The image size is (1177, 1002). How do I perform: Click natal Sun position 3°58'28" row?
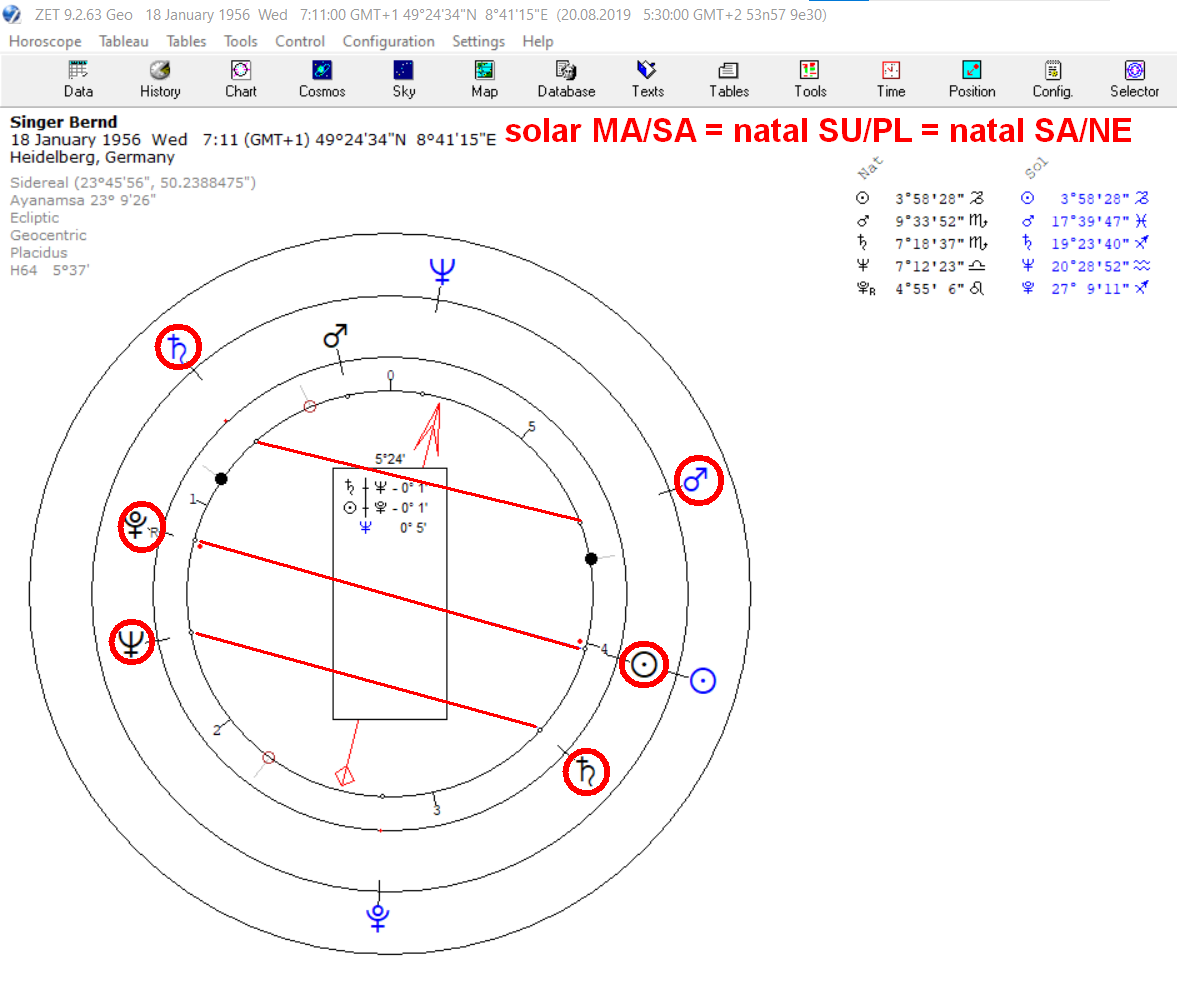[x=920, y=198]
